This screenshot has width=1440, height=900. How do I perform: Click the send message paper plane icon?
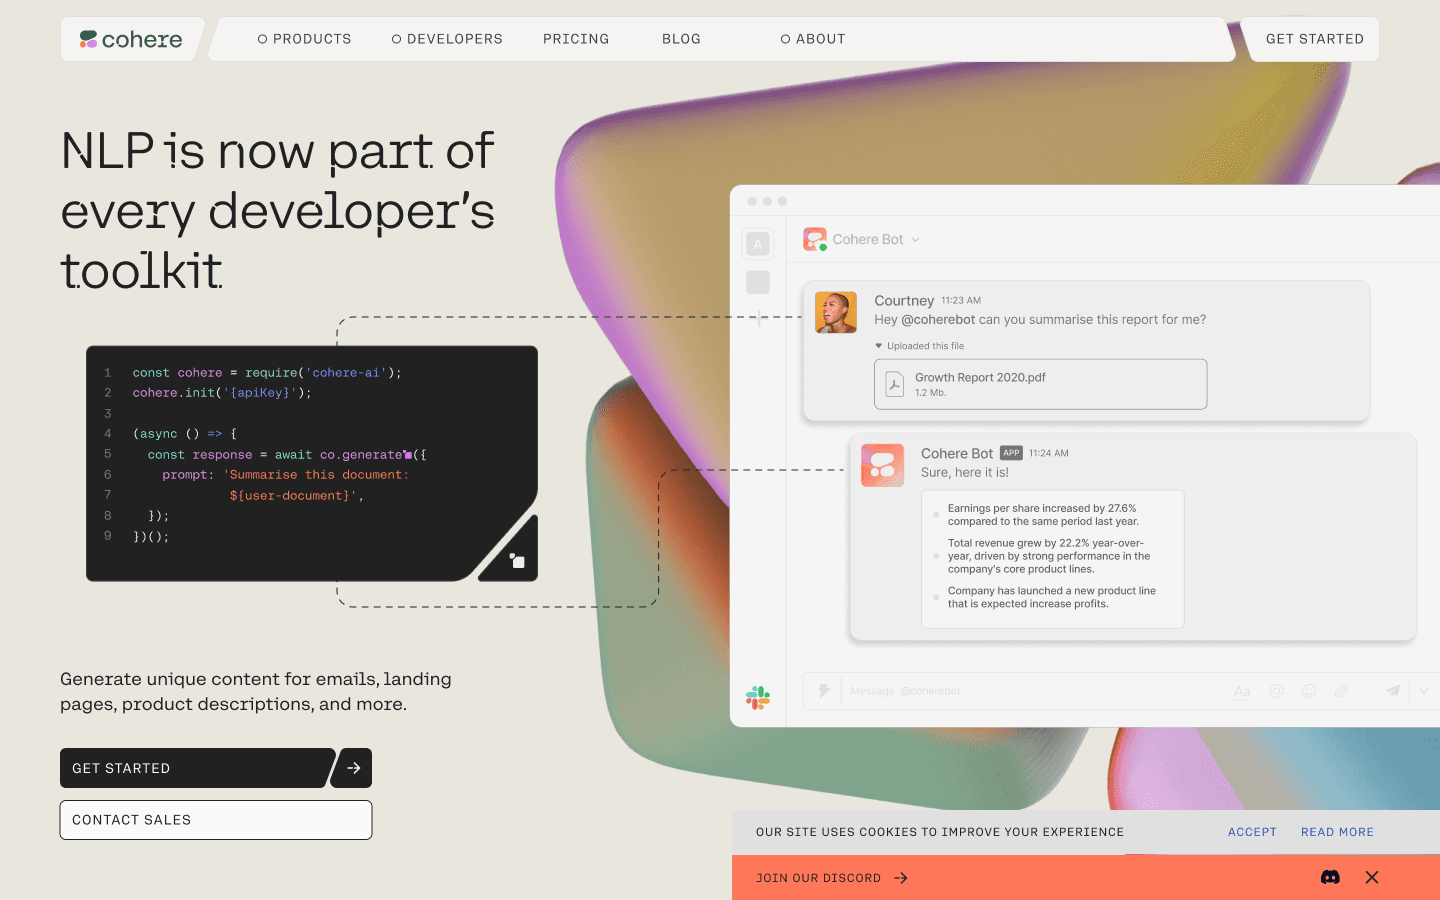click(x=1392, y=691)
